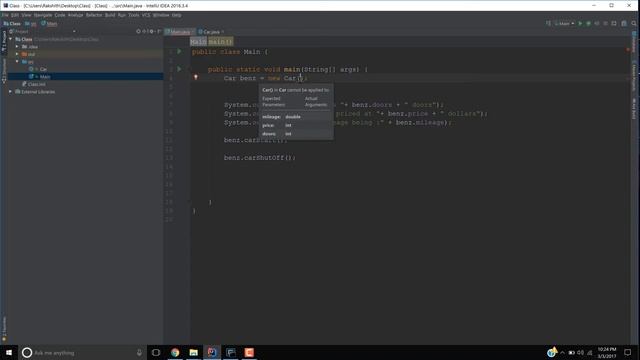Collapse the Class project root node
Image resolution: width=640 pixels, height=360 pixels.
pos(11,39)
